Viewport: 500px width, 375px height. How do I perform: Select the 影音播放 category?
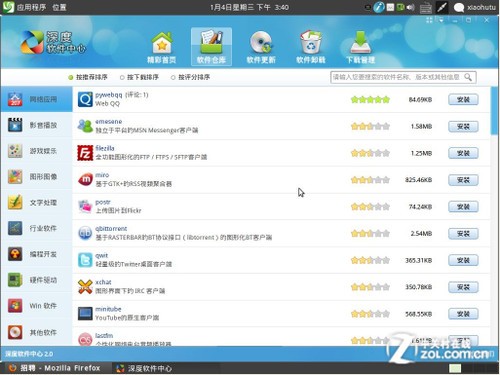36,125
